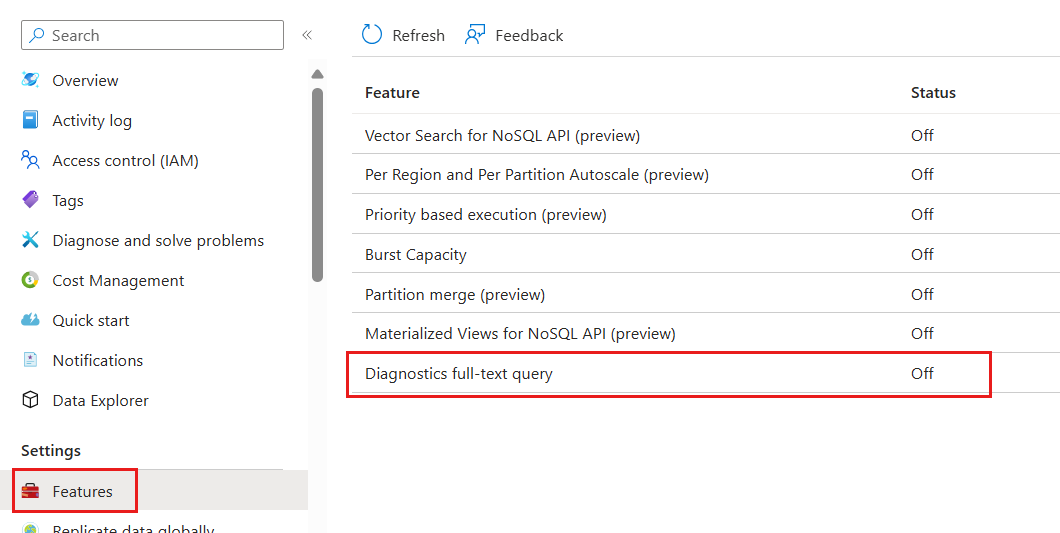Click the Refresh button
The width and height of the screenshot is (1060, 533).
pyautogui.click(x=403, y=35)
